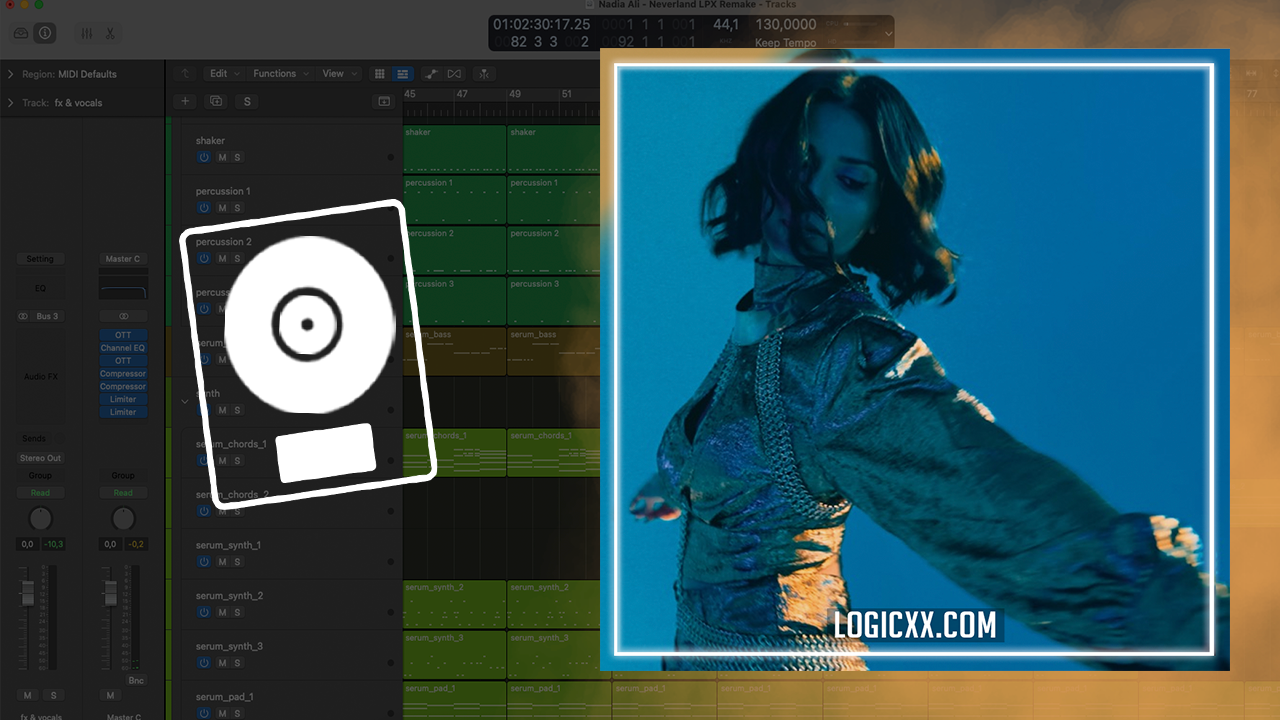Click the Bnc bounce button

pos(136,680)
